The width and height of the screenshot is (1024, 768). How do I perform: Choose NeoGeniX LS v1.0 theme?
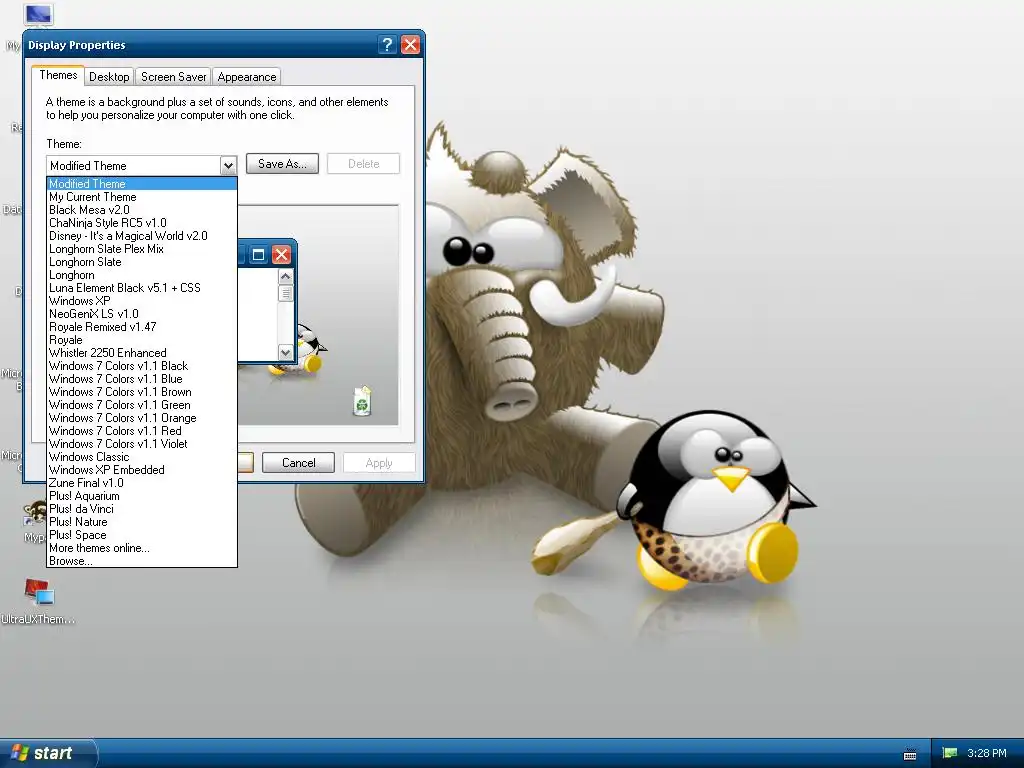coord(142,313)
